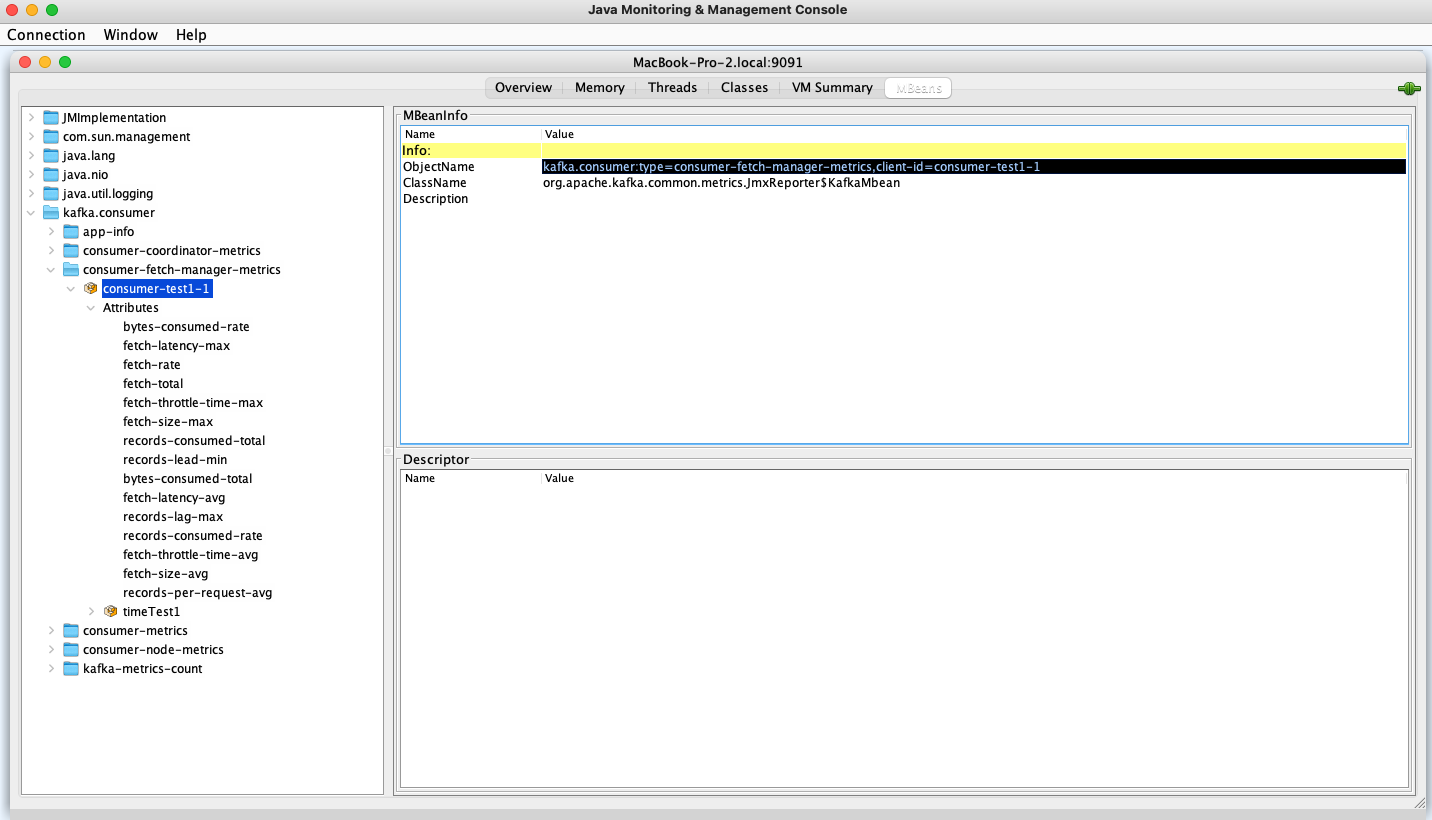The image size is (1432, 820).
Task: Collapse the Attributes node
Action: 91,307
